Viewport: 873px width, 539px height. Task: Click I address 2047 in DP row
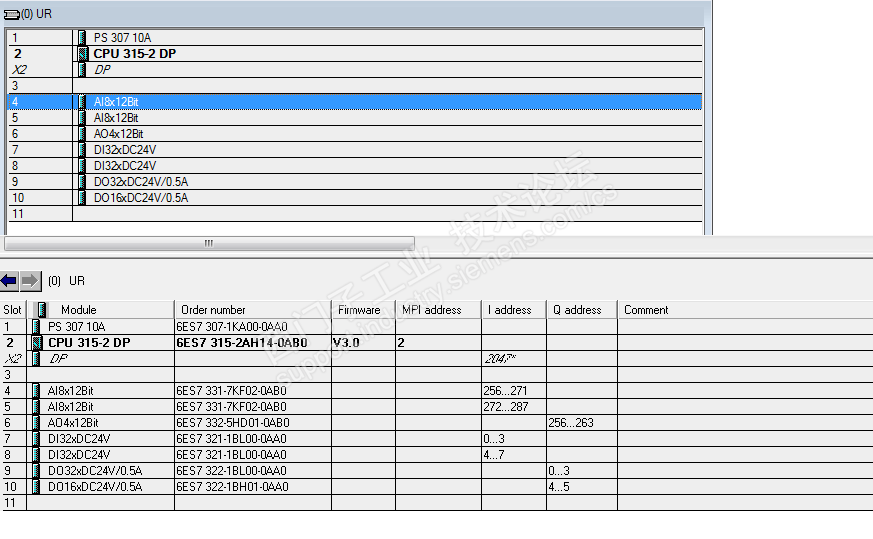[x=499, y=359]
